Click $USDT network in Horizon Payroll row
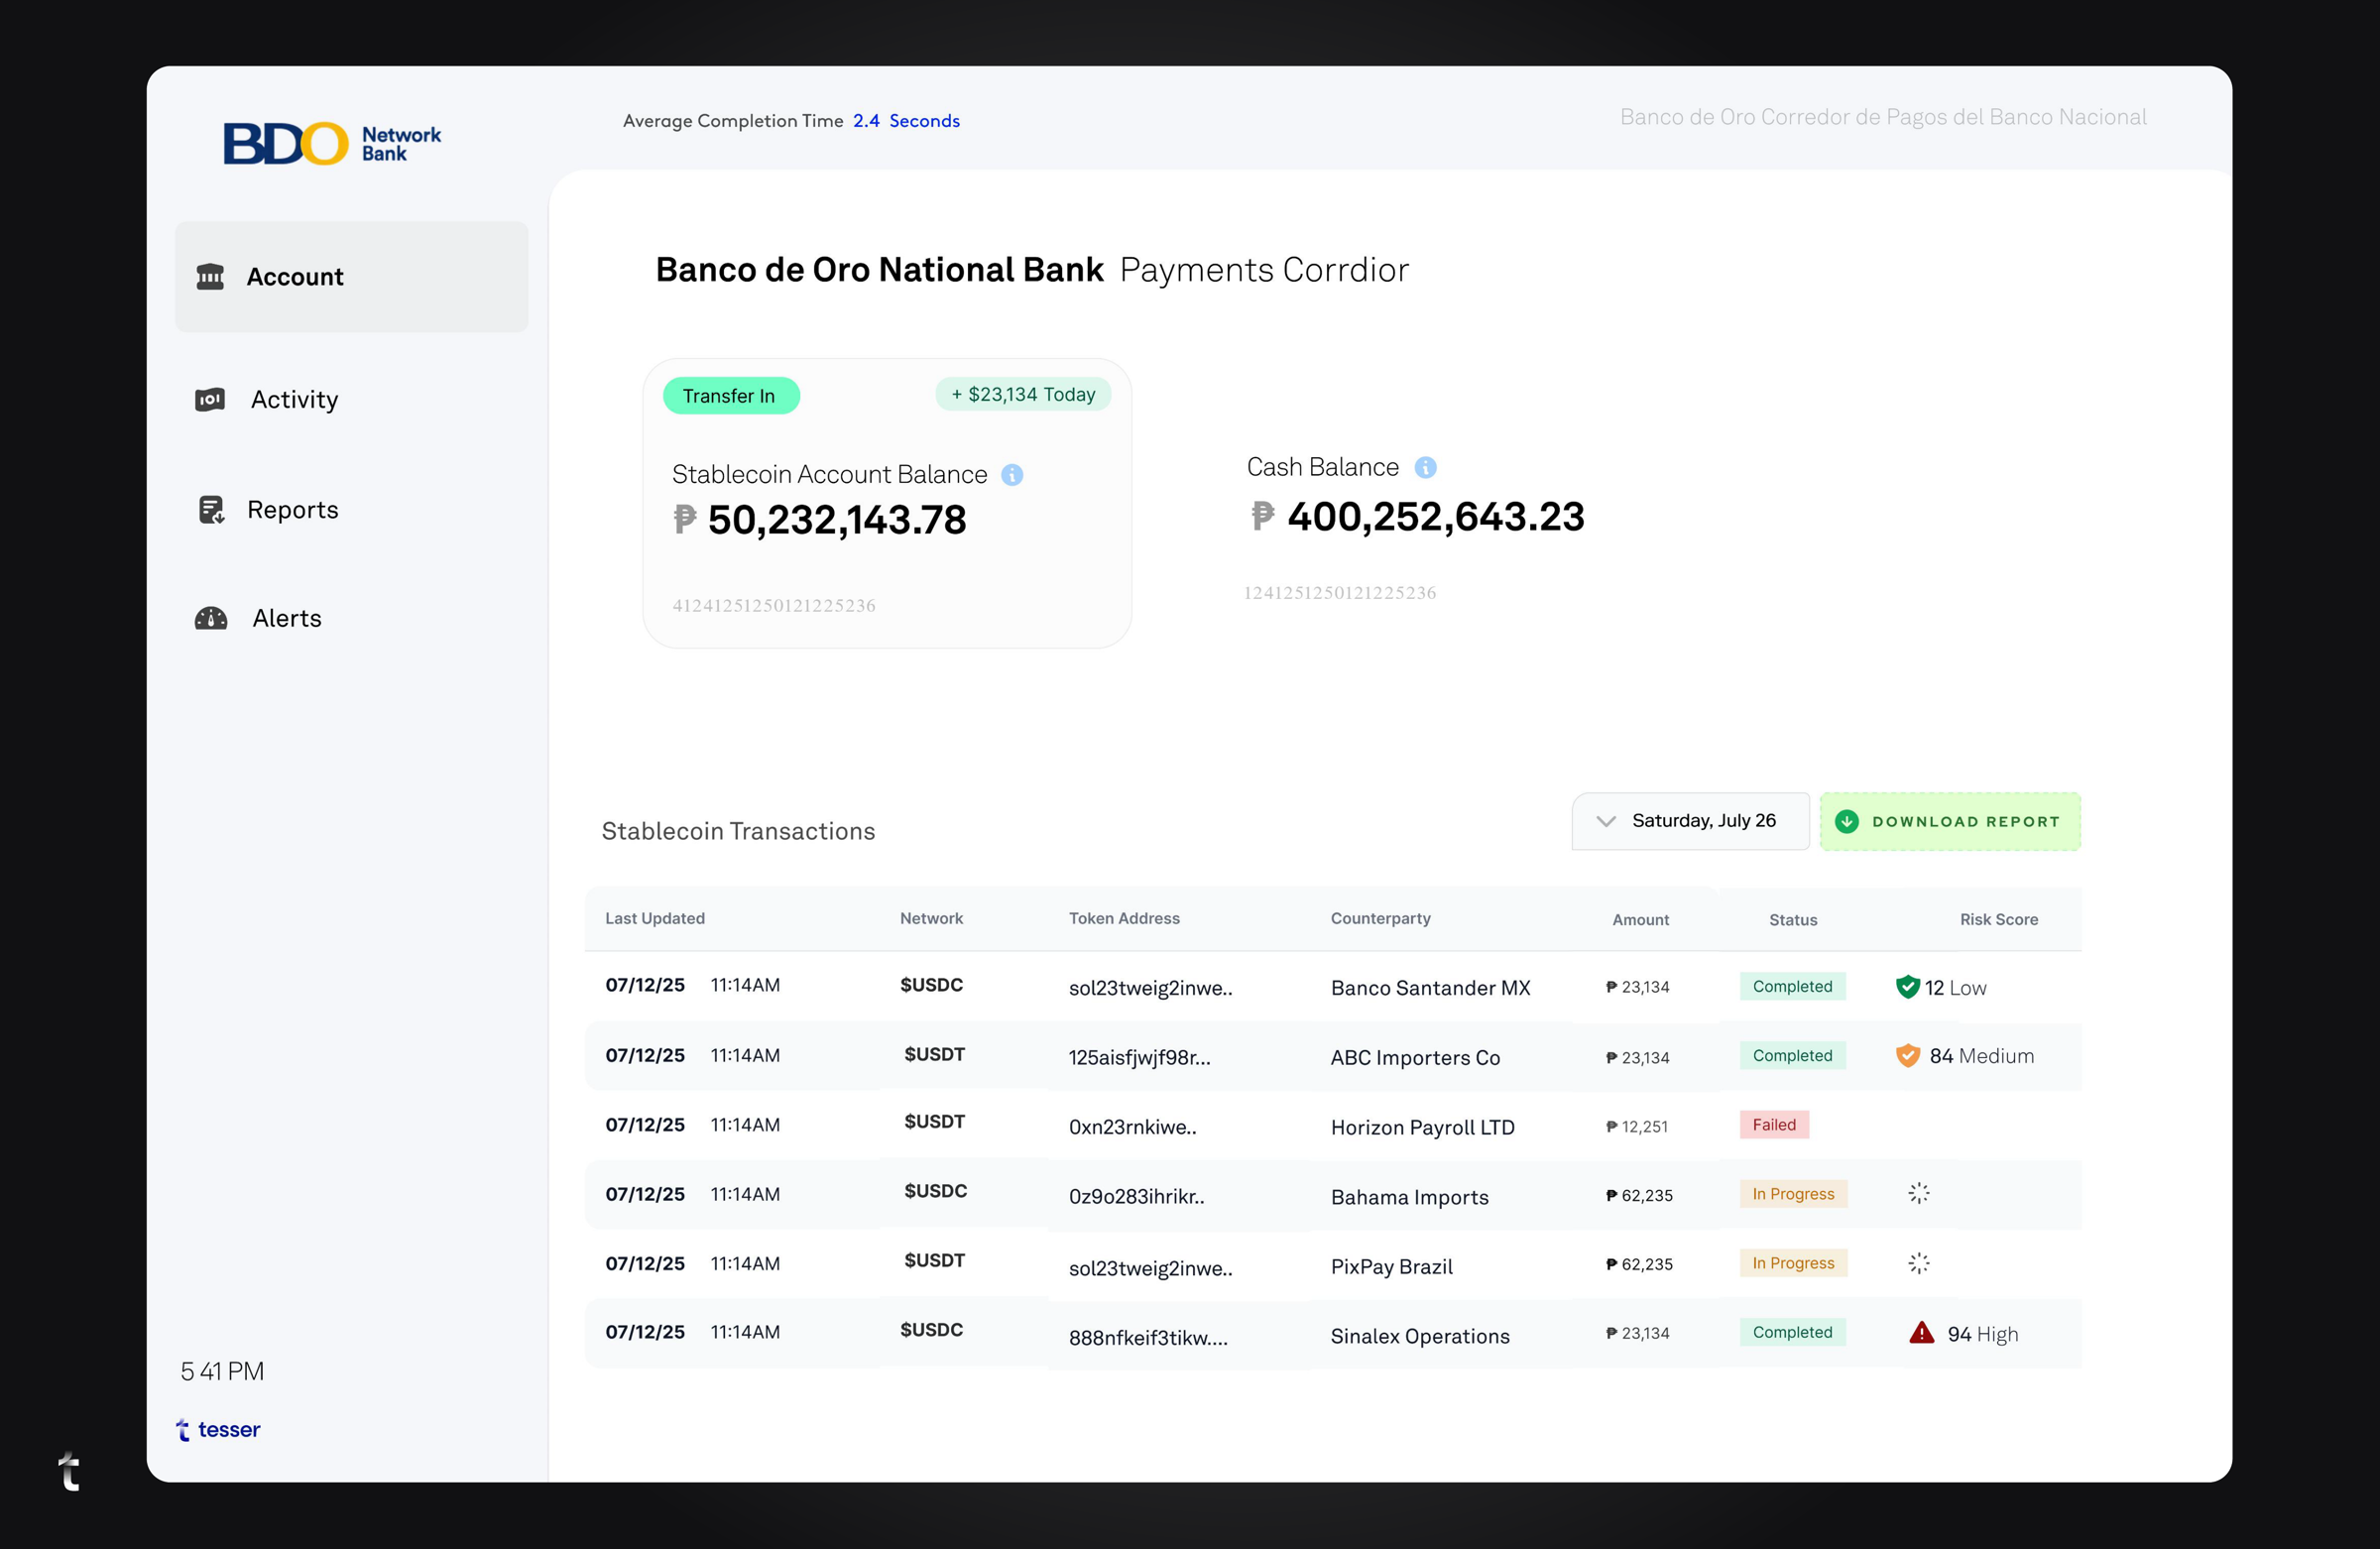 click(x=934, y=1122)
